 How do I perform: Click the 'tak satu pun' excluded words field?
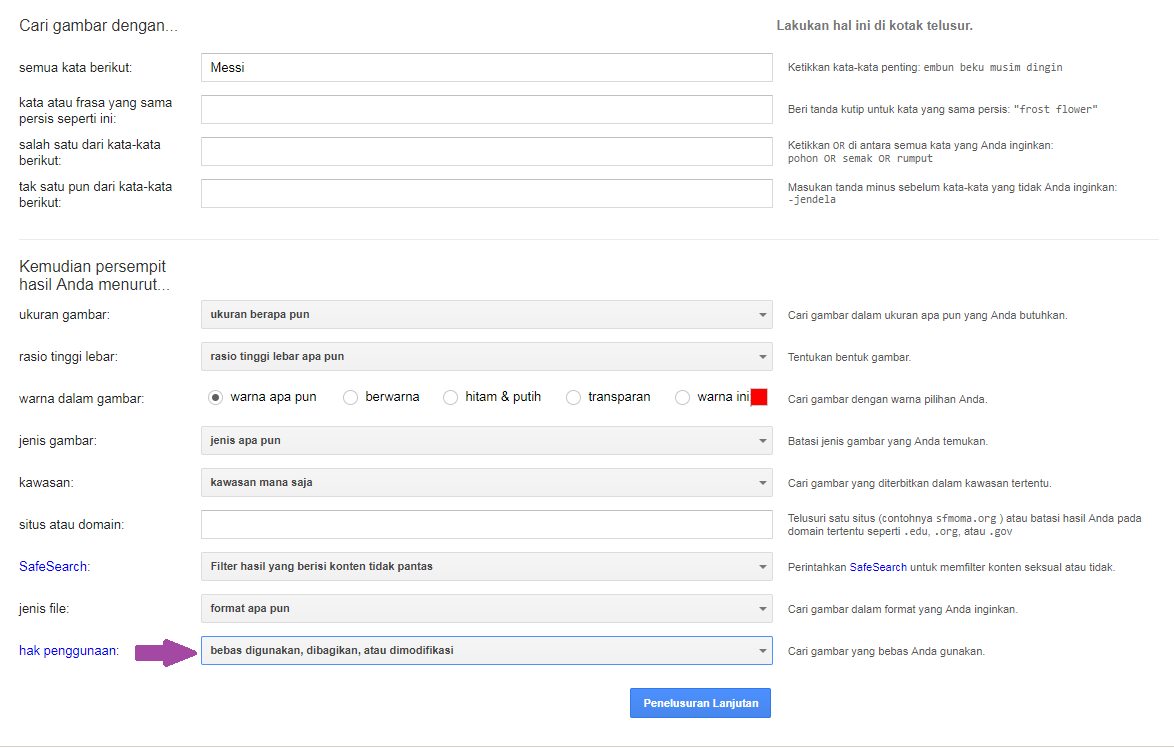486,194
